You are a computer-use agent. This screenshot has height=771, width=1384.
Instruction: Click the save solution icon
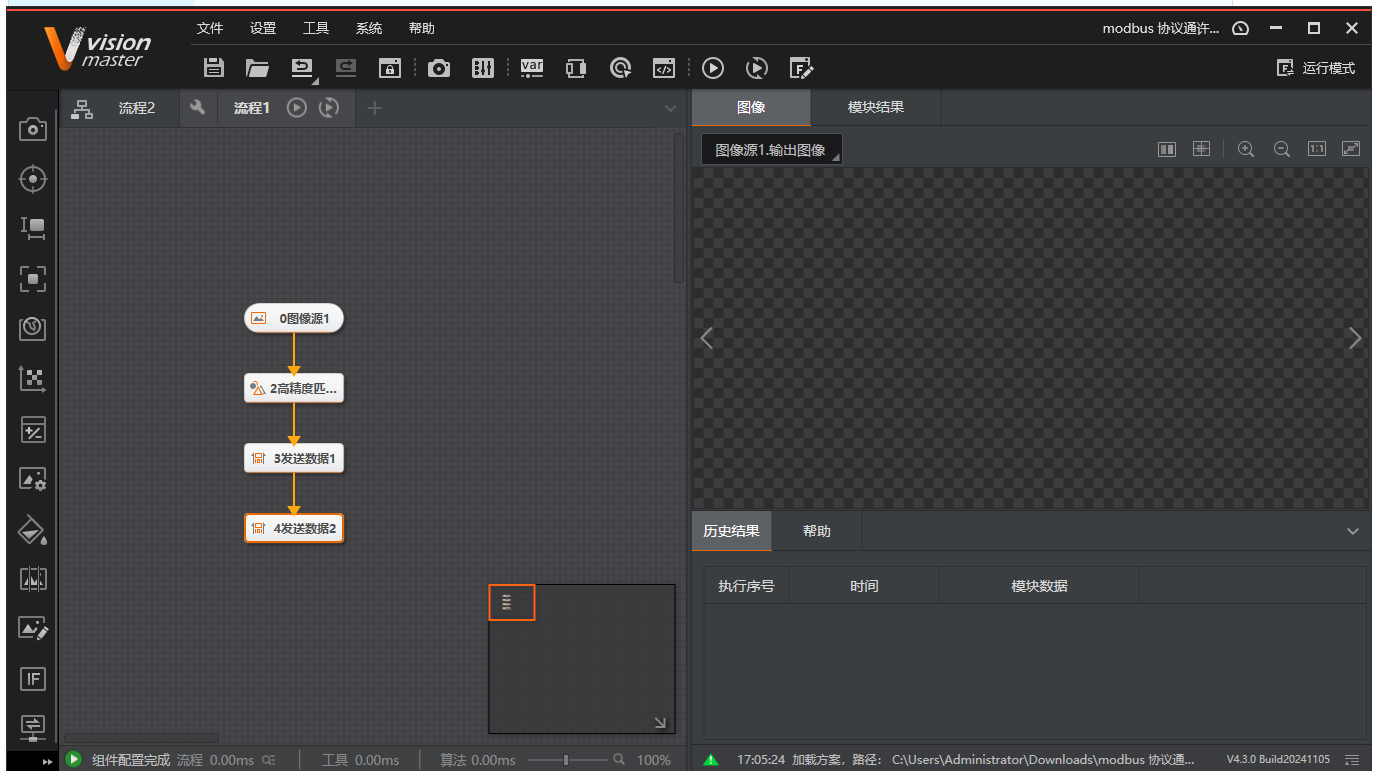pyautogui.click(x=213, y=68)
